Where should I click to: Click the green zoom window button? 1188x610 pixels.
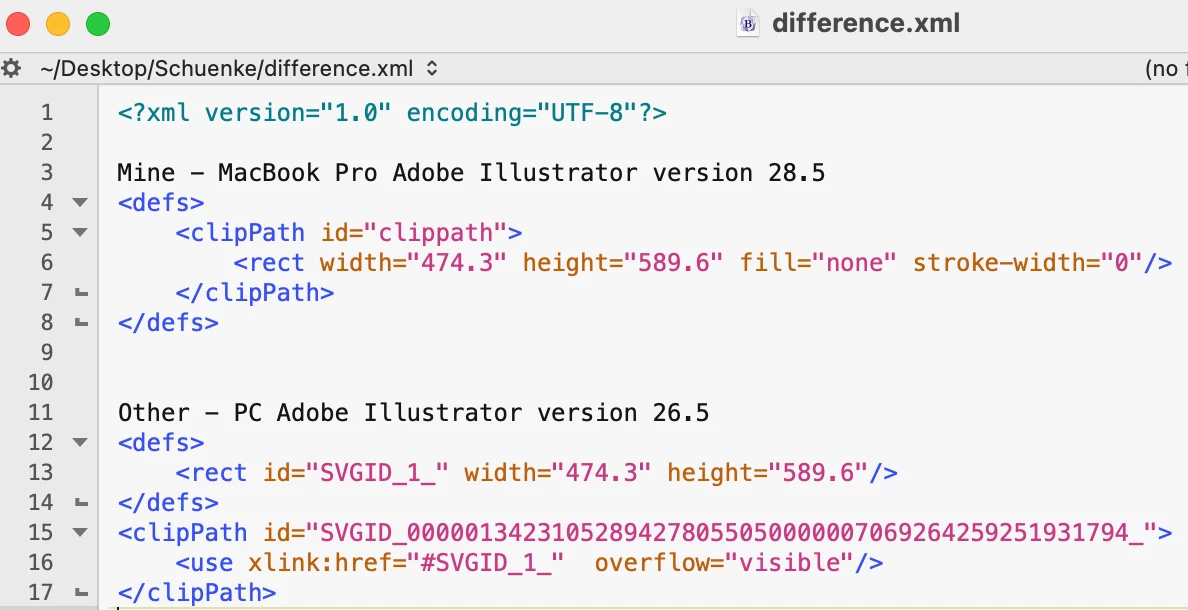coord(98,24)
